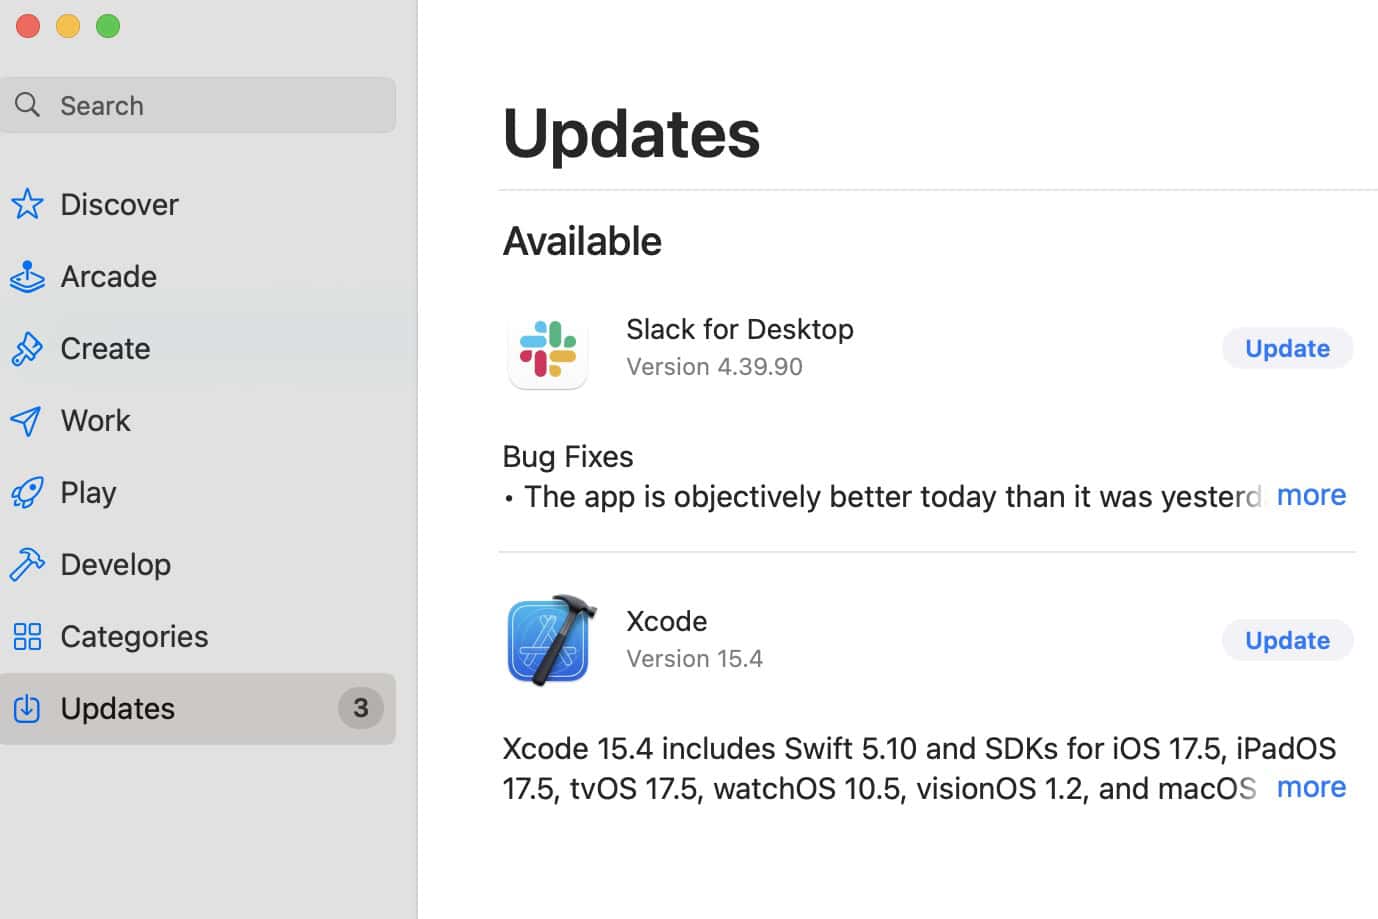Select the Updates sidebar tab
The width and height of the screenshot is (1378, 919).
pos(118,709)
